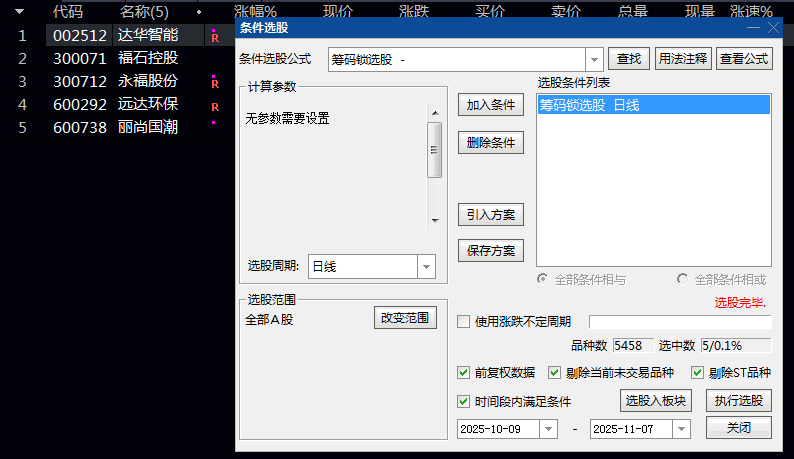This screenshot has width=794, height=459.
Task: Click the stock name 达华智能
Action: (148, 35)
